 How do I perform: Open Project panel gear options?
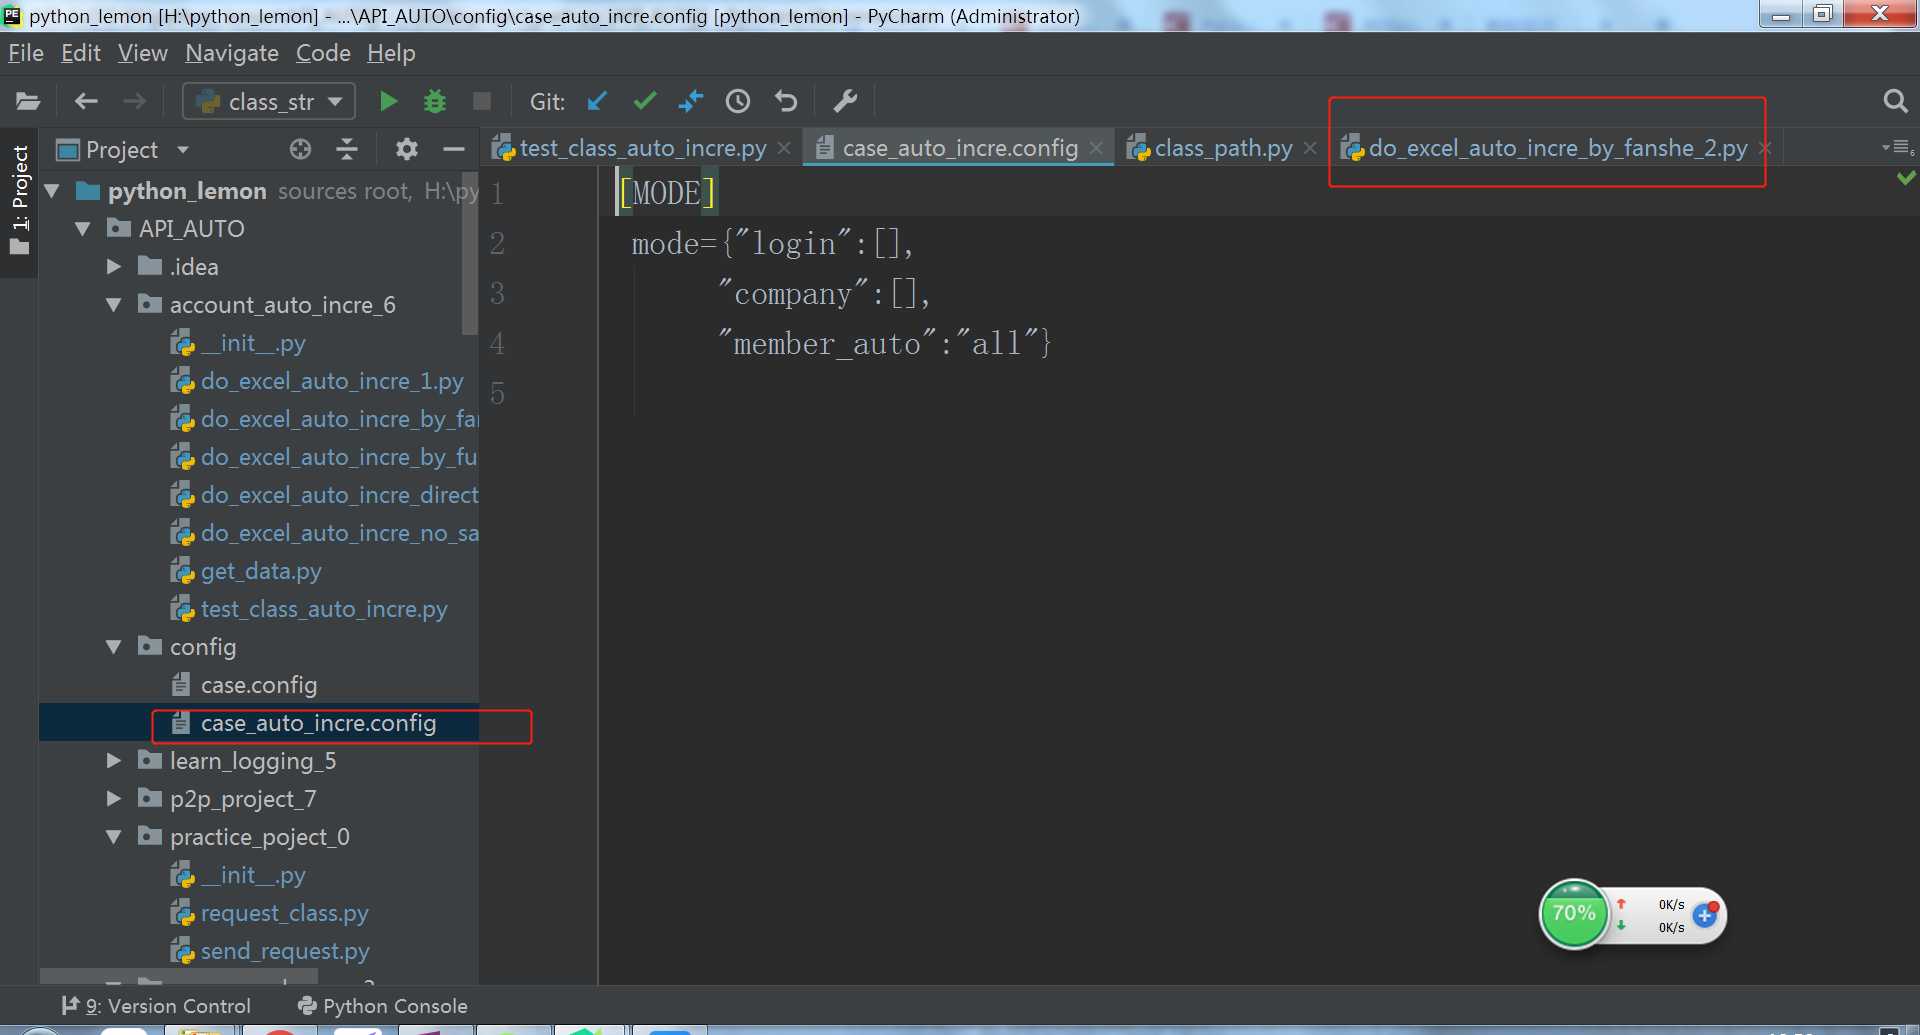[x=406, y=149]
